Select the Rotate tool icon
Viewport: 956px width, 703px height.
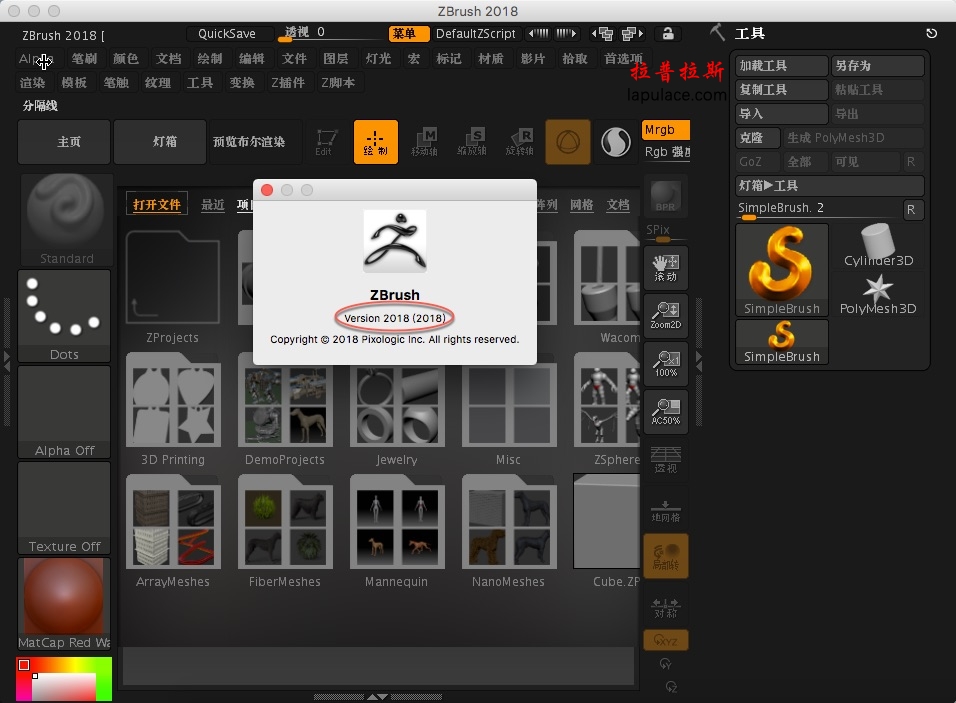tap(519, 142)
